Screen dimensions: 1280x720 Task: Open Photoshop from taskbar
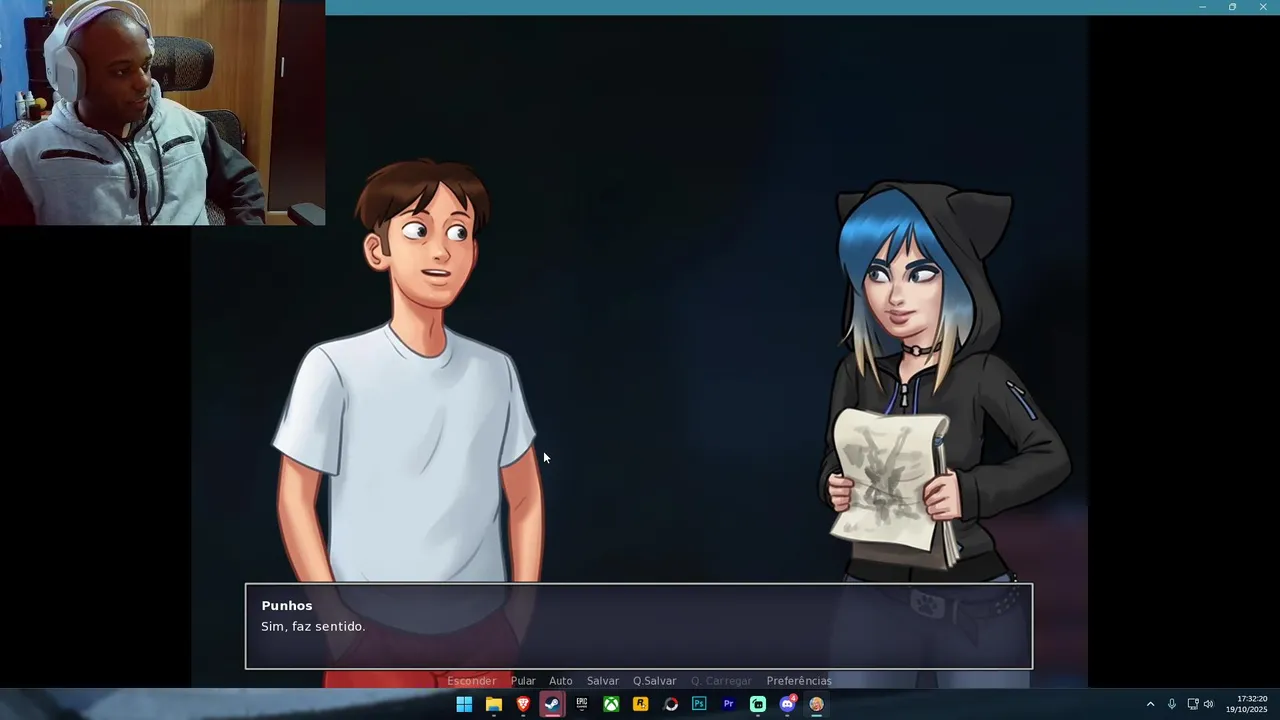click(699, 704)
